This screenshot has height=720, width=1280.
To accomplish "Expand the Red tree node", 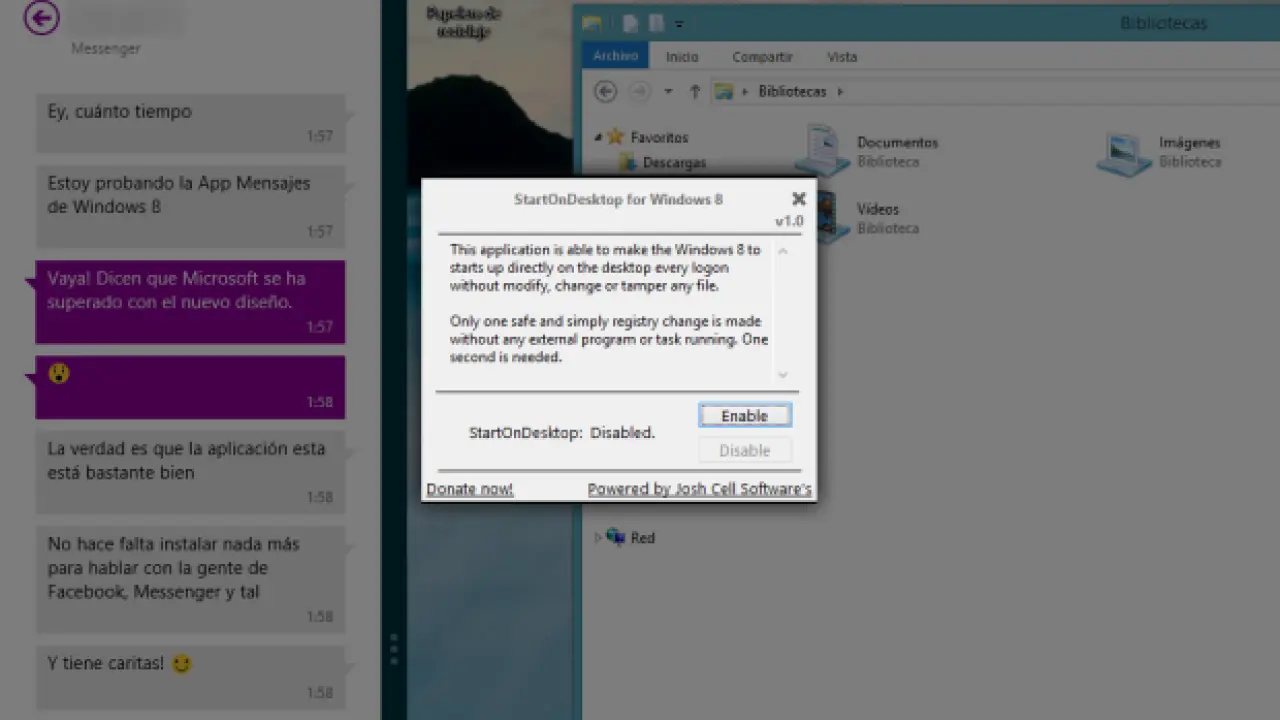I will click(x=599, y=537).
